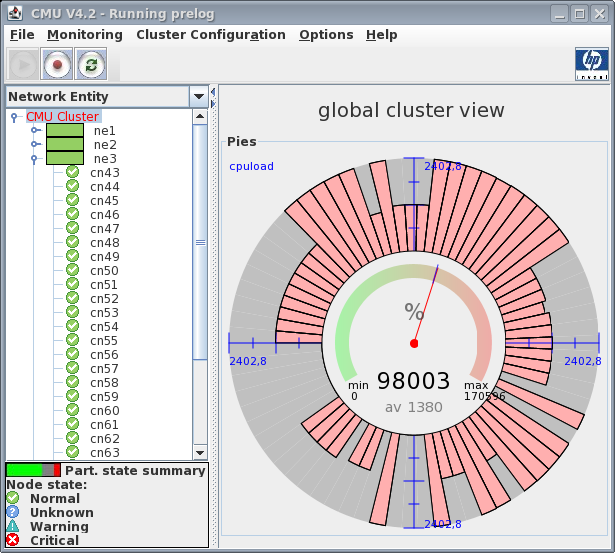
Task: Click the Warning triangle legend icon
Action: pos(13,526)
